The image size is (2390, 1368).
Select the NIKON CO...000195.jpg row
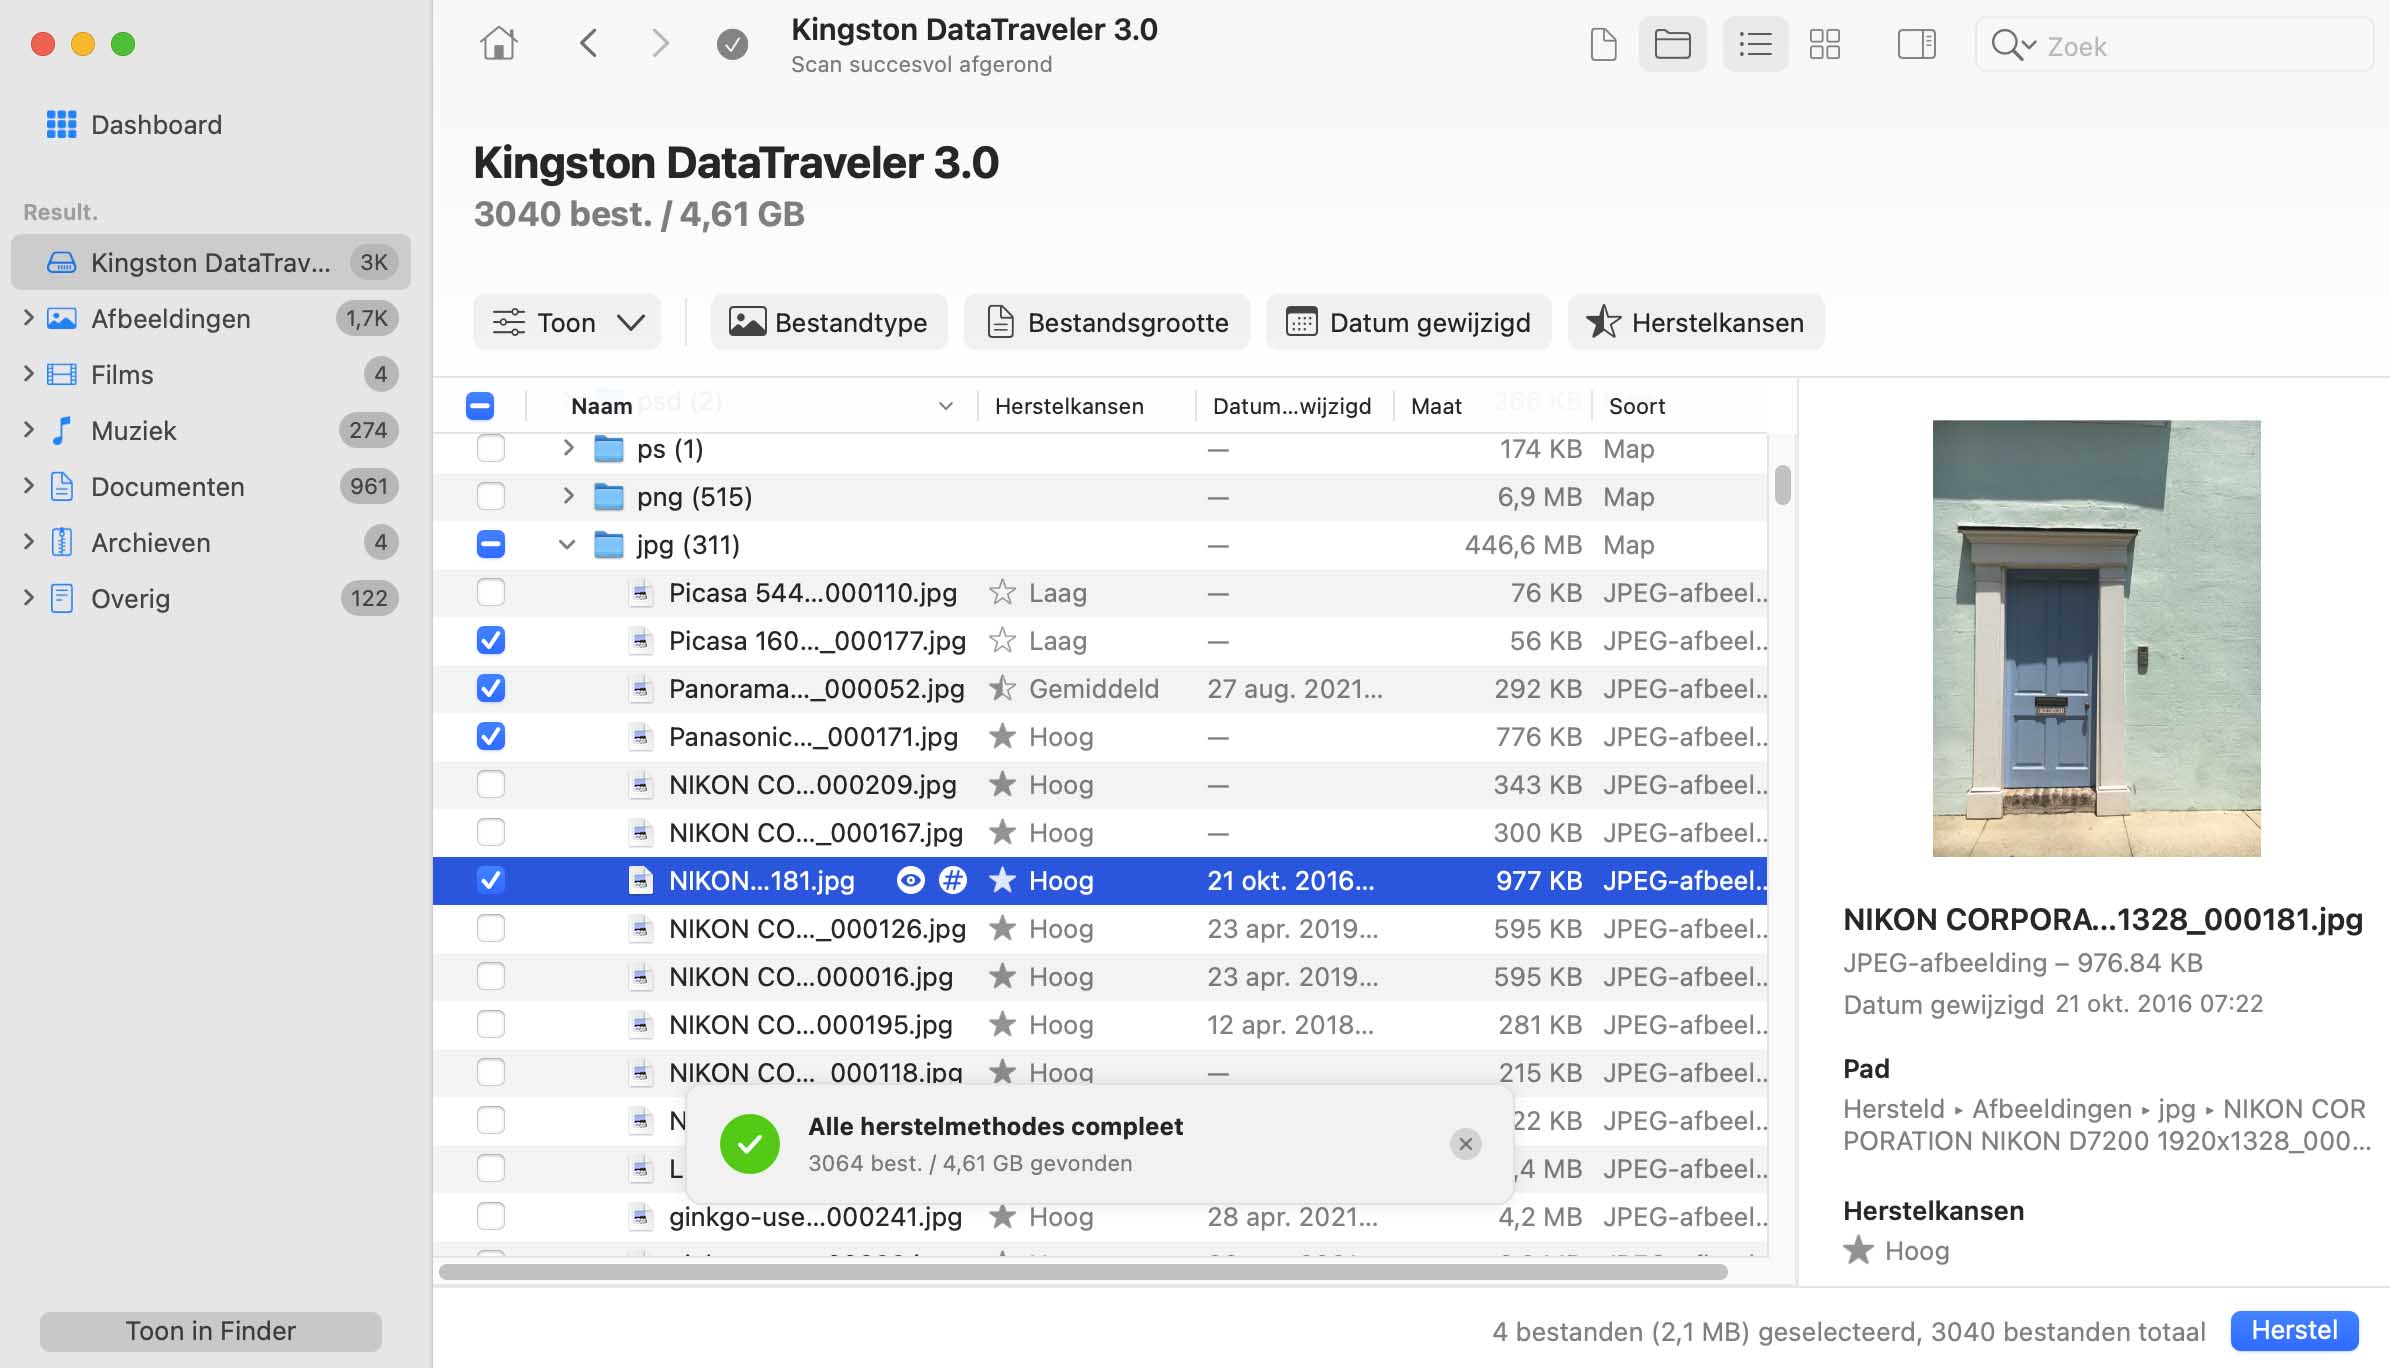coord(1100,1025)
